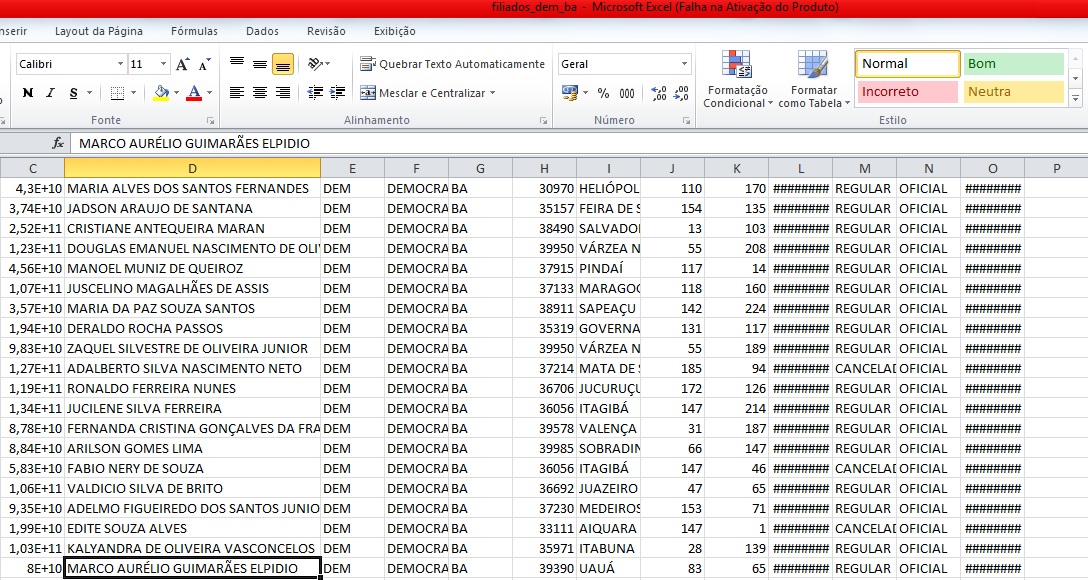Screen dimensions: 1088x580
Task: Apply the red font color
Action: [x=194, y=93]
